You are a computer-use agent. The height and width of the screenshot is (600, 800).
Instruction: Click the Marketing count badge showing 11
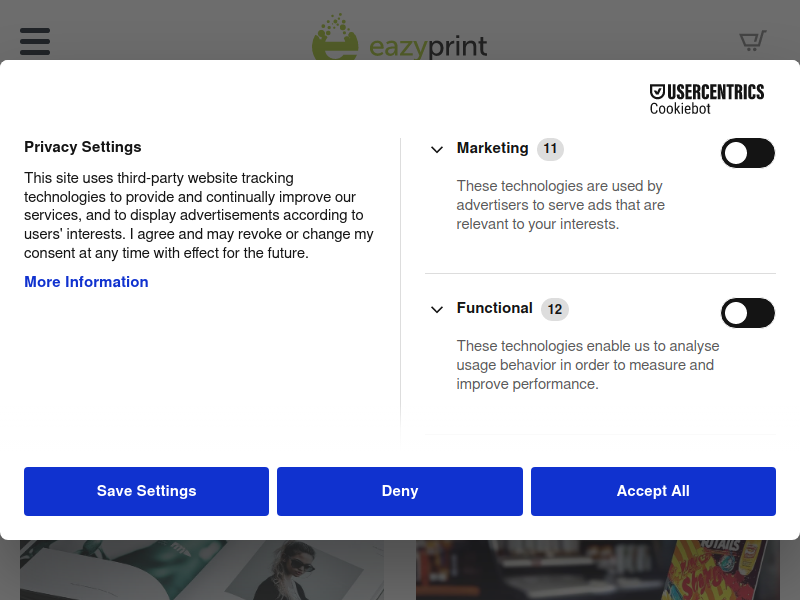(x=550, y=149)
